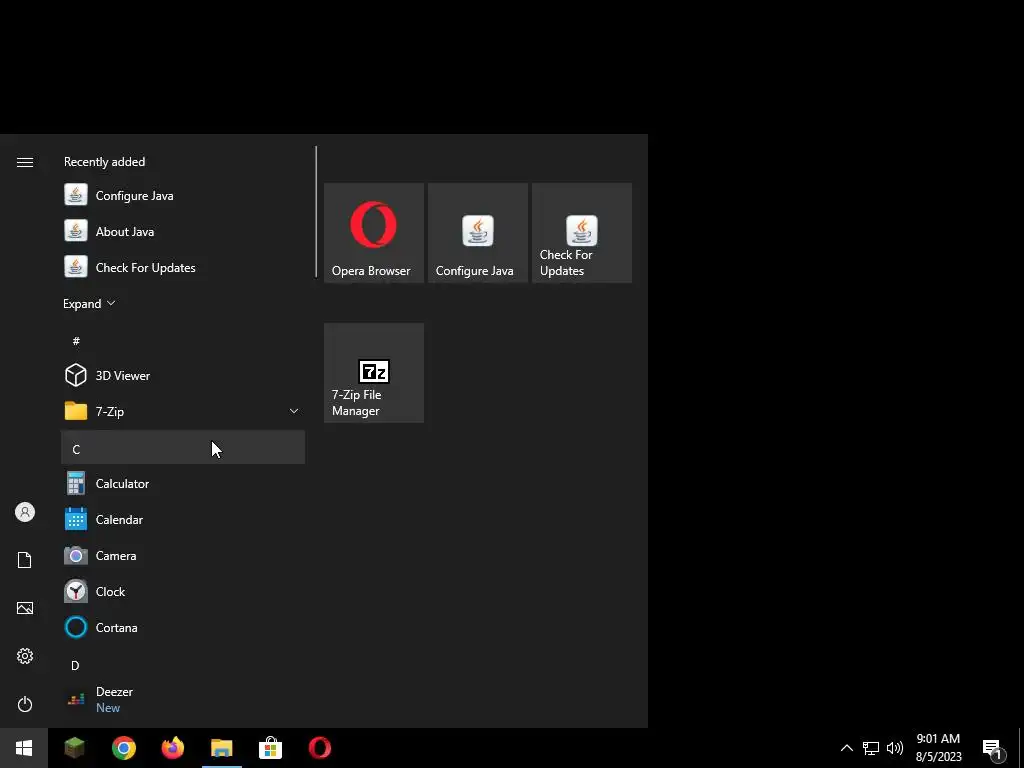Open the 3D Viewer app
Viewport: 1024px width, 768px height.
click(183, 376)
